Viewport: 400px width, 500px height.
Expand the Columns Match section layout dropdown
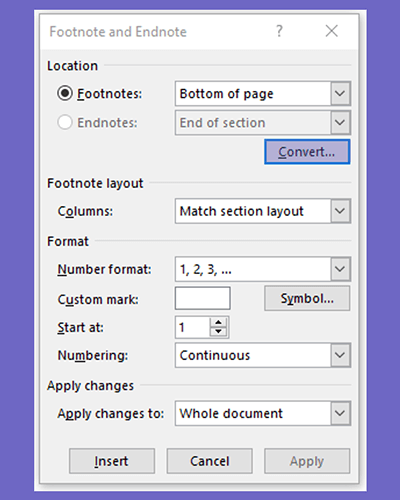coord(263,211)
